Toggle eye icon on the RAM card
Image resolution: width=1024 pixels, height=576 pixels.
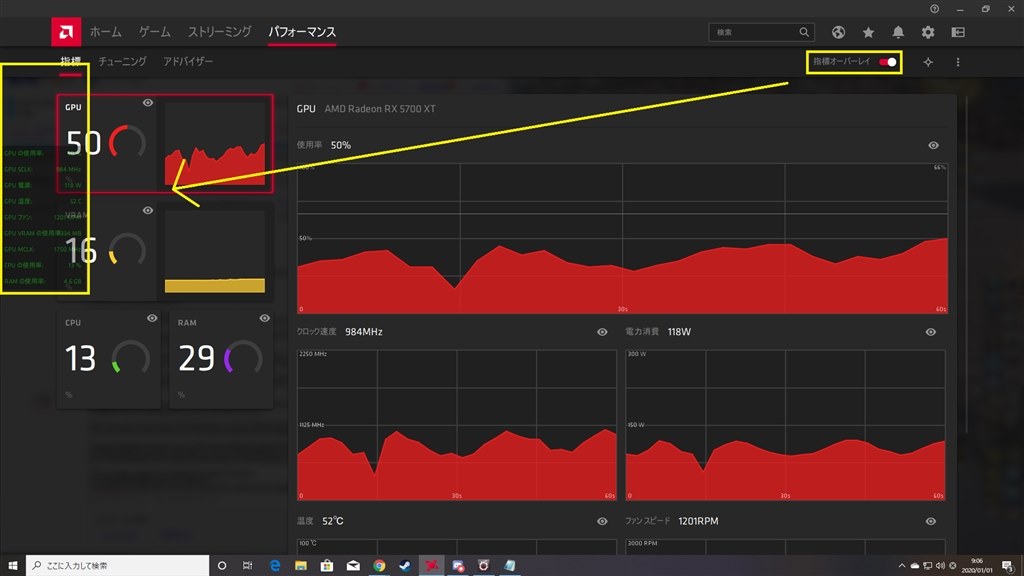pos(264,318)
